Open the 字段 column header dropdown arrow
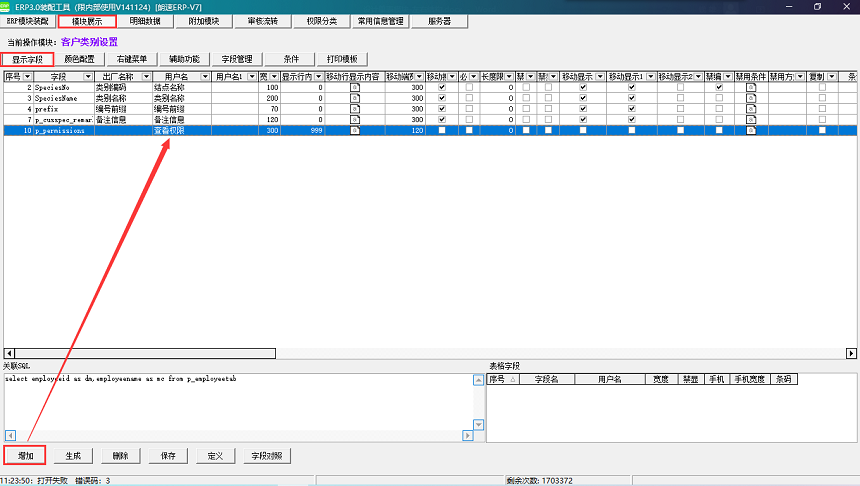The height and width of the screenshot is (486, 860). coord(89,77)
